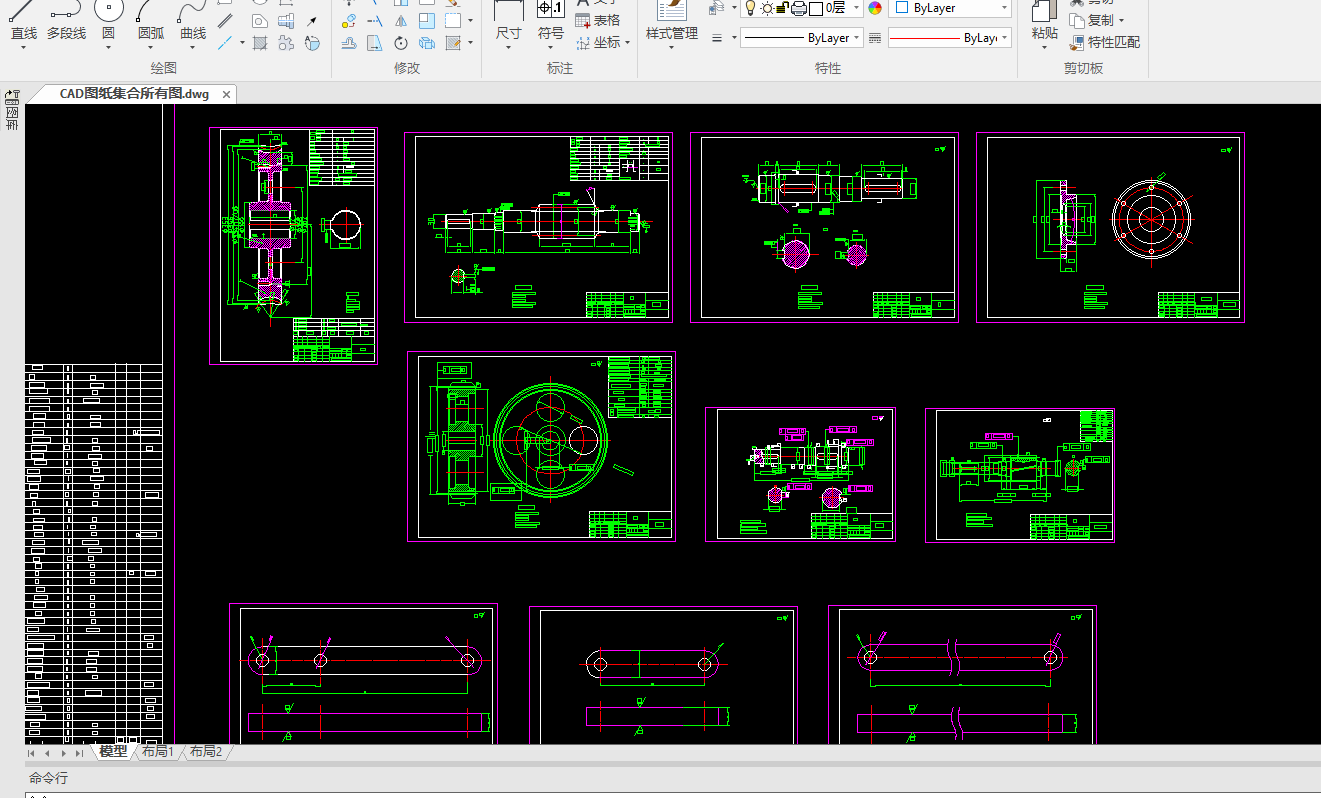Image resolution: width=1321 pixels, height=798 pixels.
Task: Click the double parallel line multiline icon
Action: click(225, 21)
